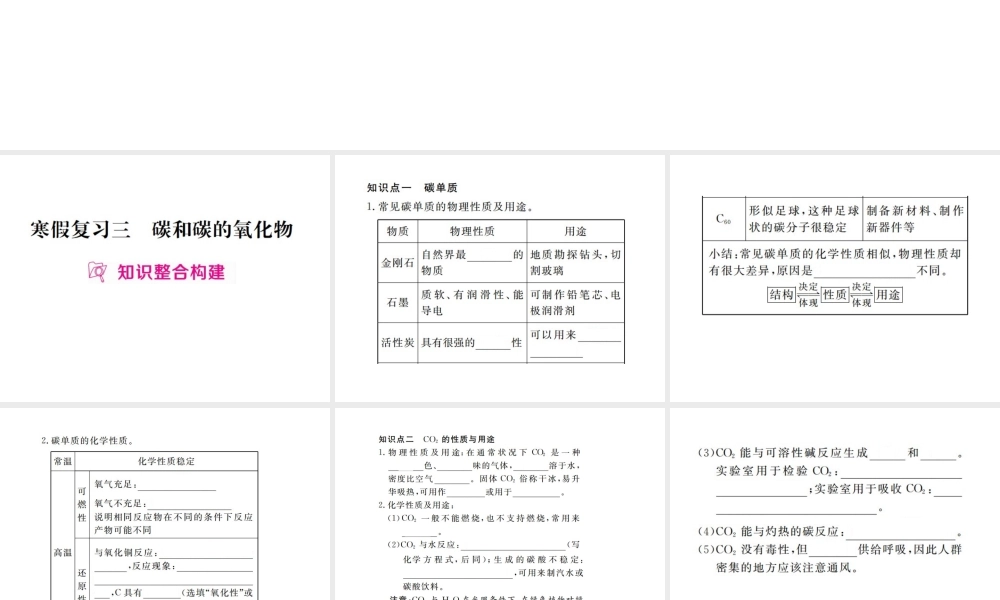Click the cell '地质勘探钻头,切割玻璃'
Viewport: 1000px width, 600px height.
click(x=575, y=262)
